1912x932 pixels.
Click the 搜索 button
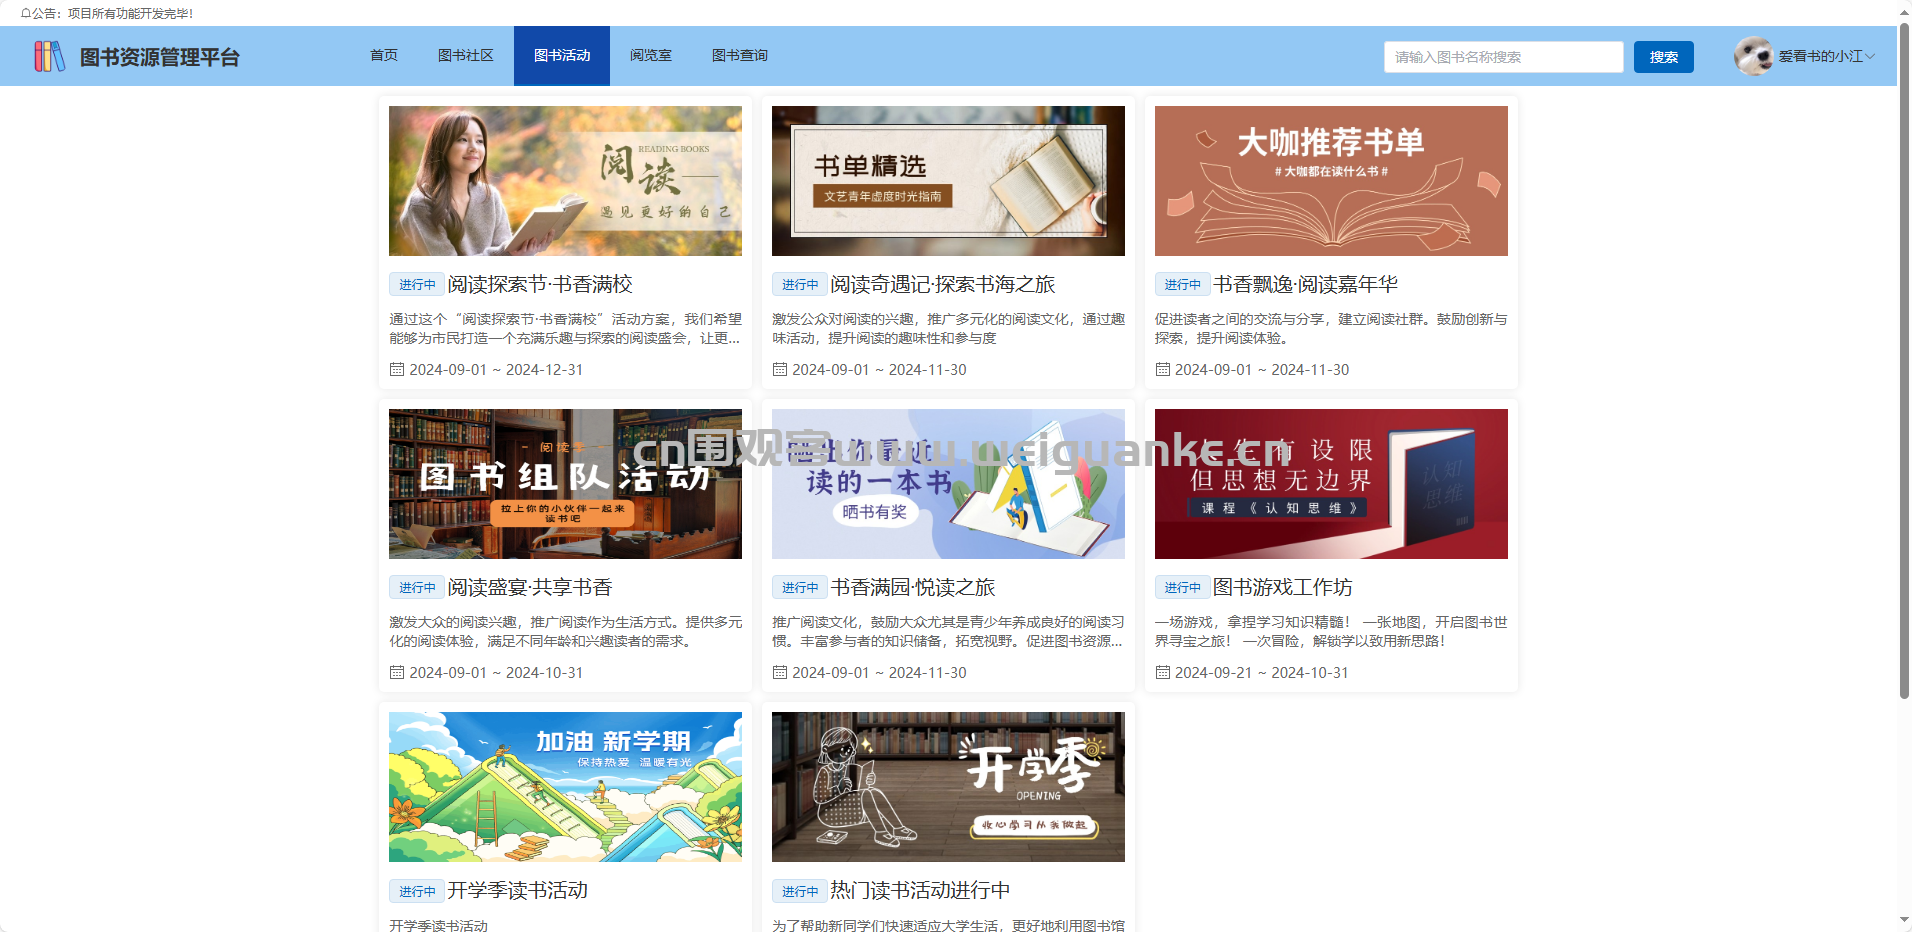tap(1664, 57)
